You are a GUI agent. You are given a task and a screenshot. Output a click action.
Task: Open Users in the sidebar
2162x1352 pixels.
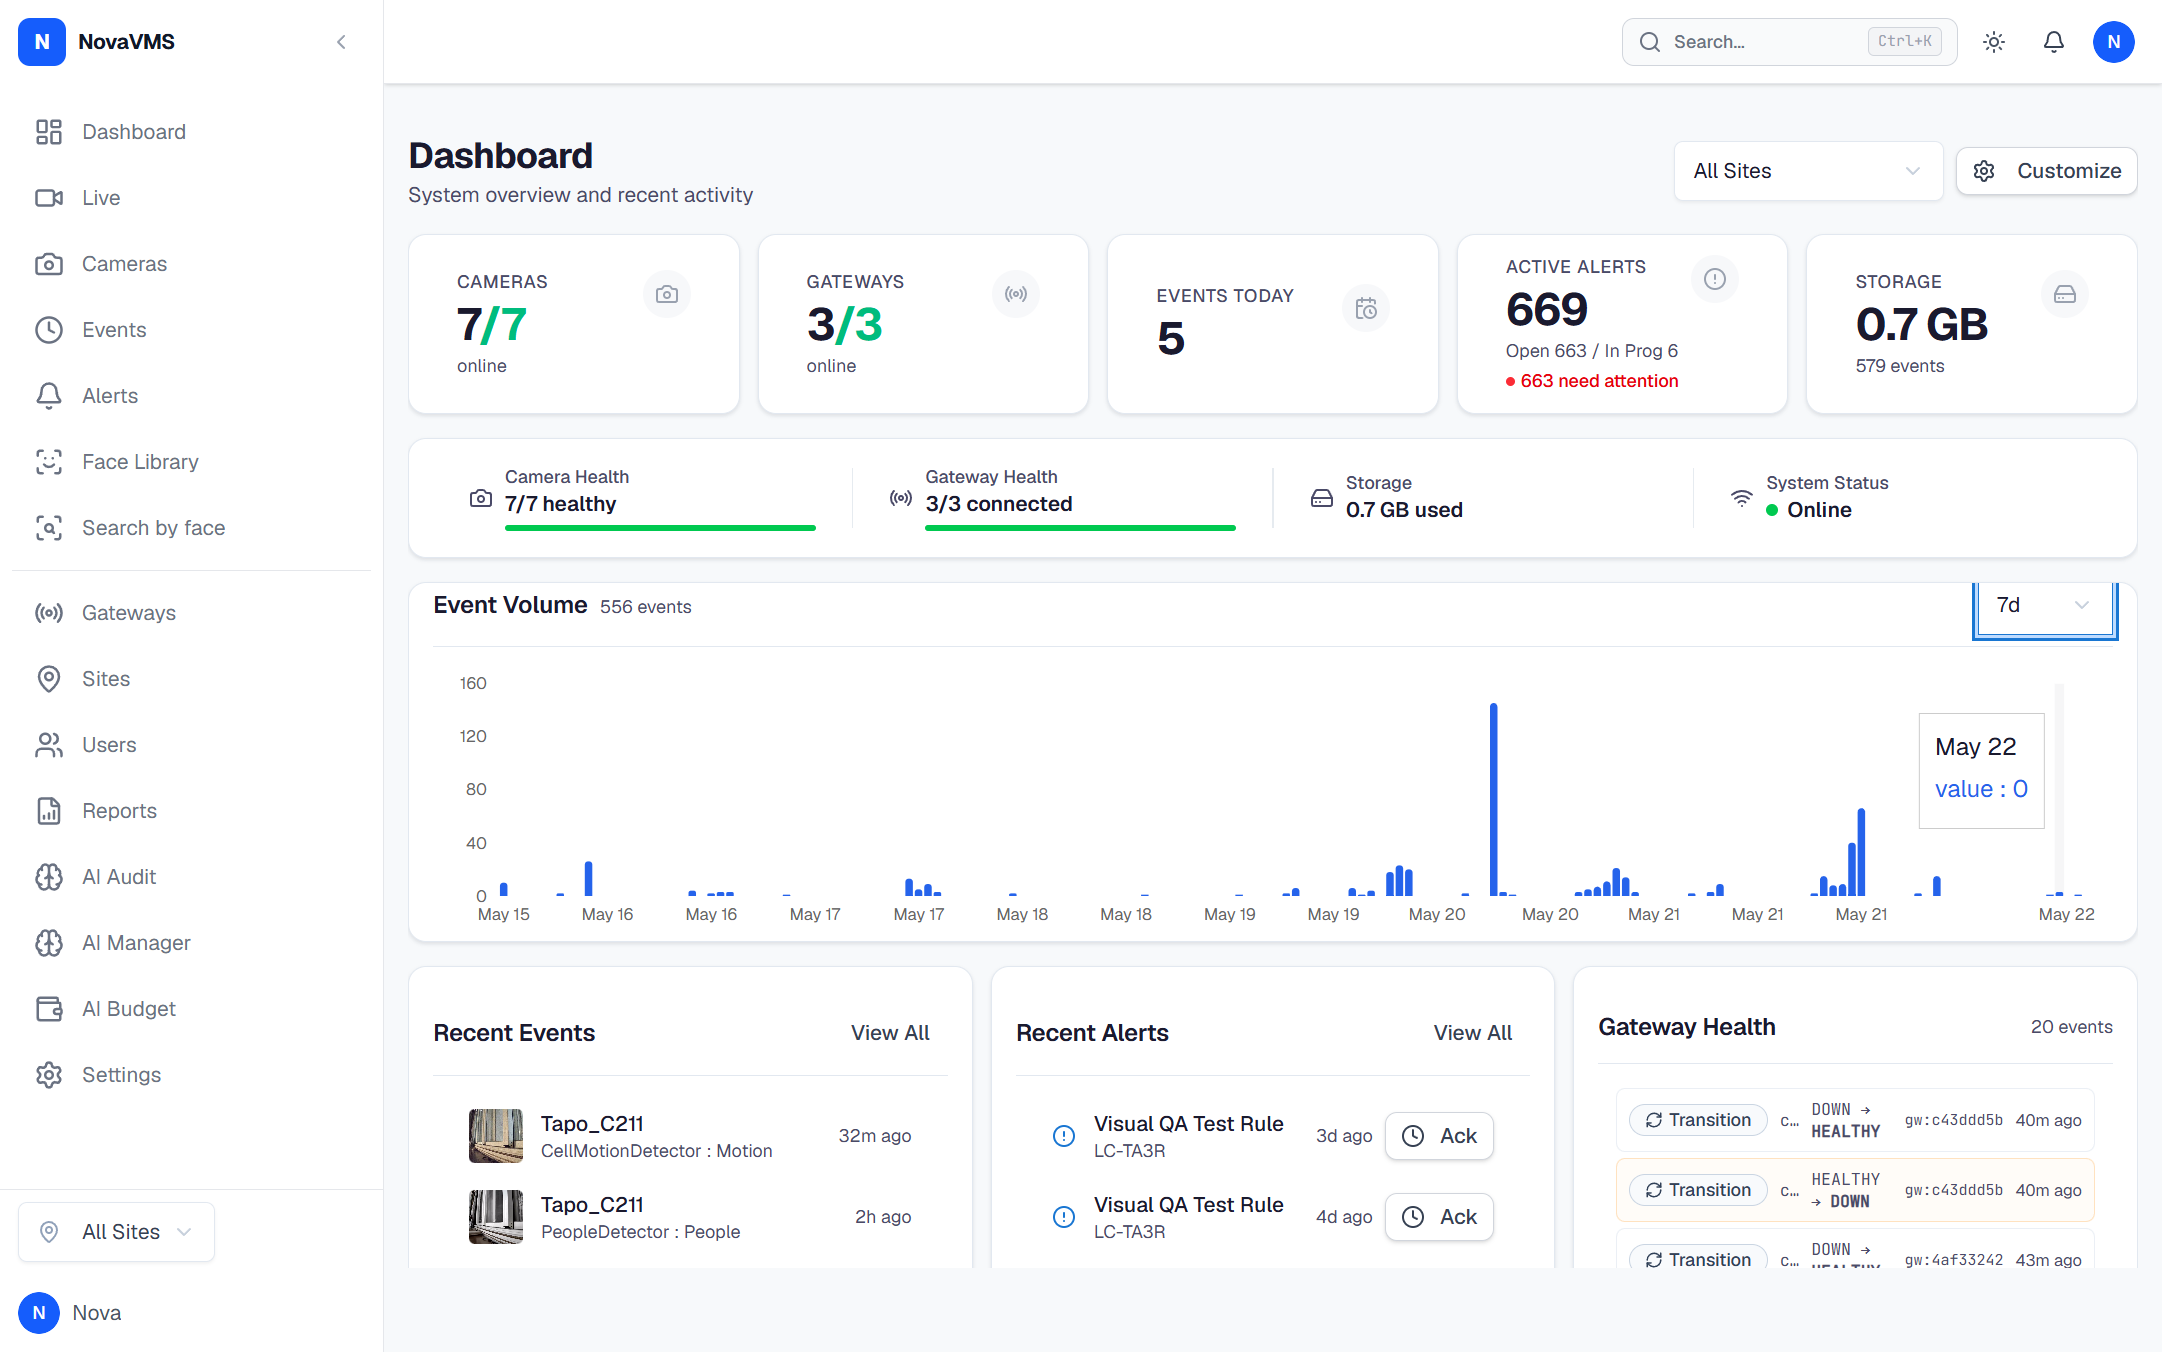pos(192,745)
